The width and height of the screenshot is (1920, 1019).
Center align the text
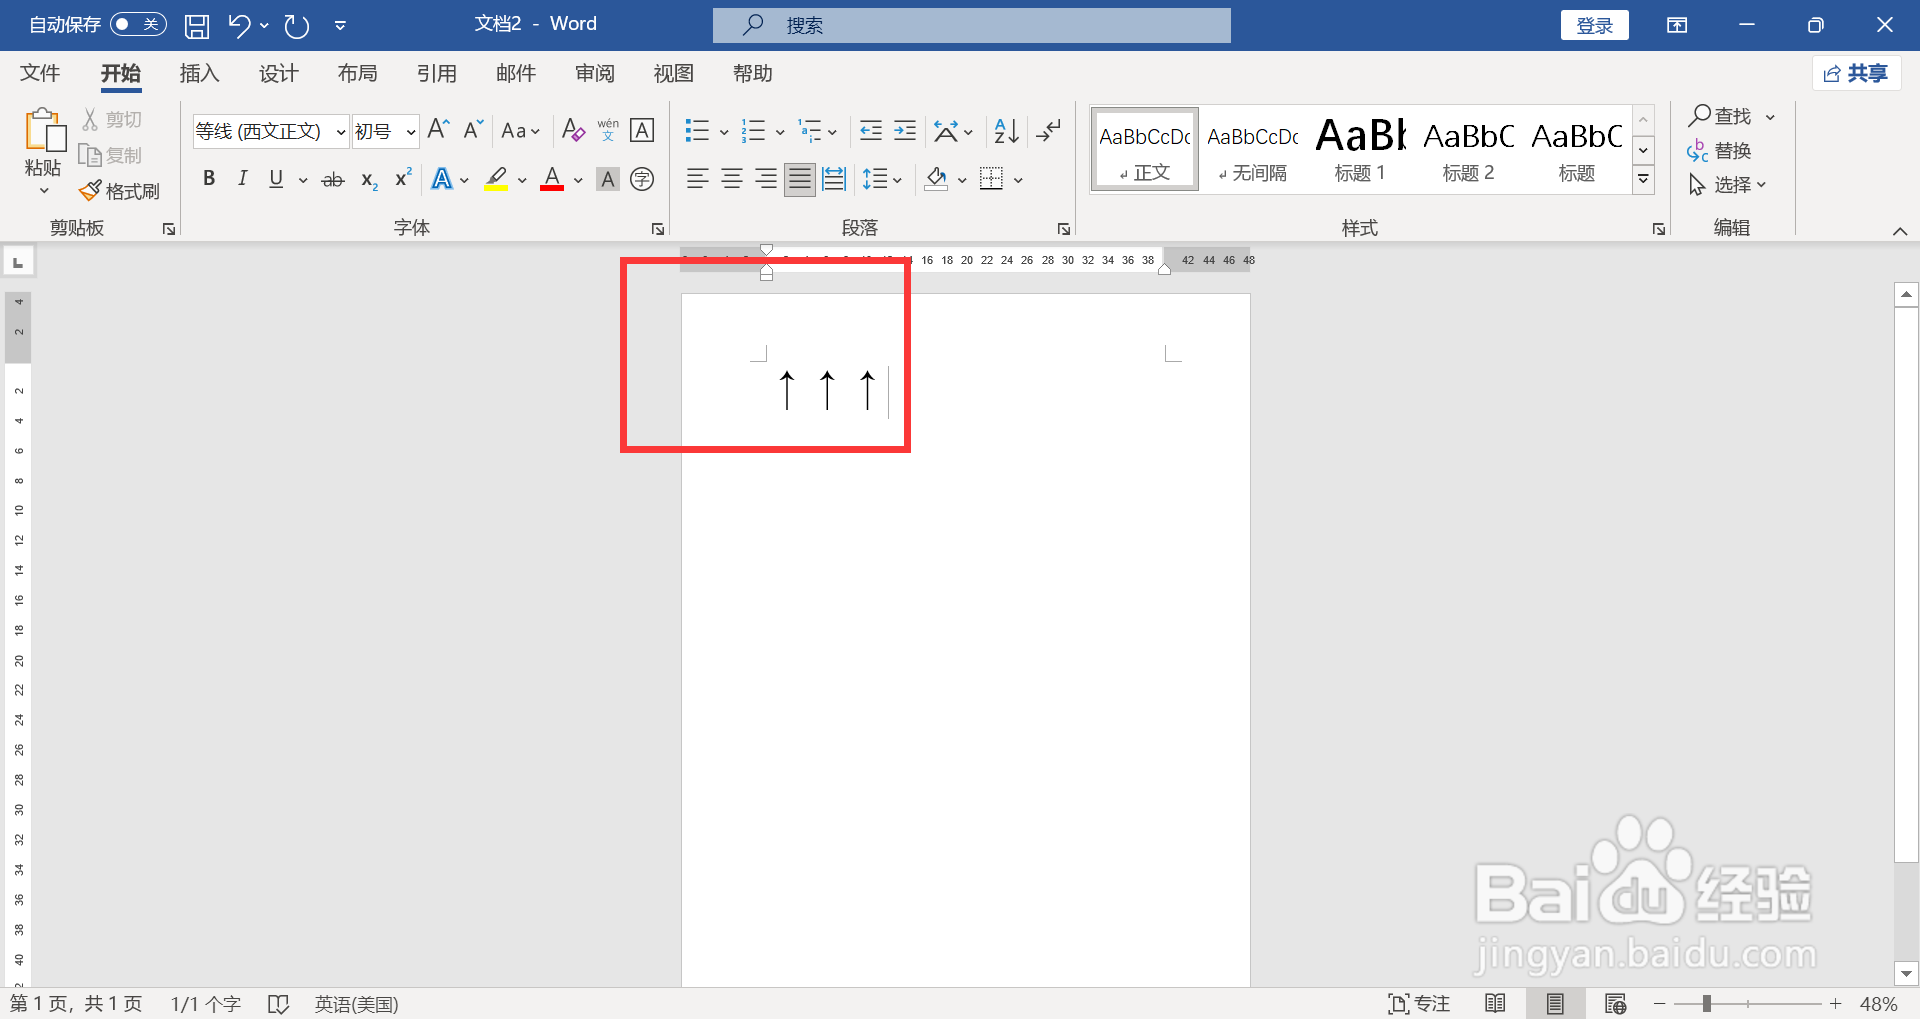click(x=732, y=180)
